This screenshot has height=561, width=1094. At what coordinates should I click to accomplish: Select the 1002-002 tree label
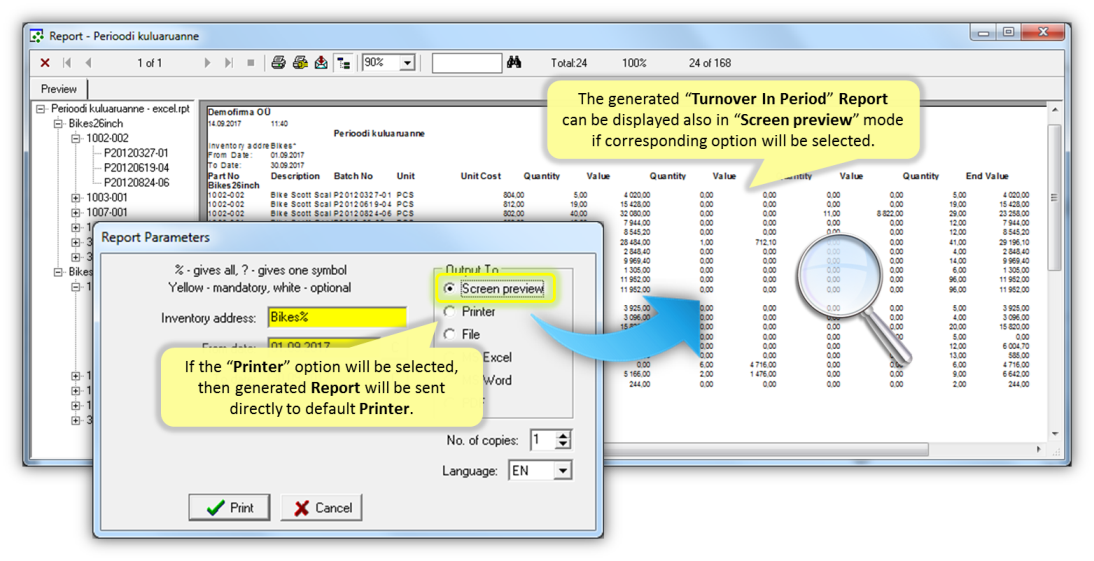coord(107,138)
